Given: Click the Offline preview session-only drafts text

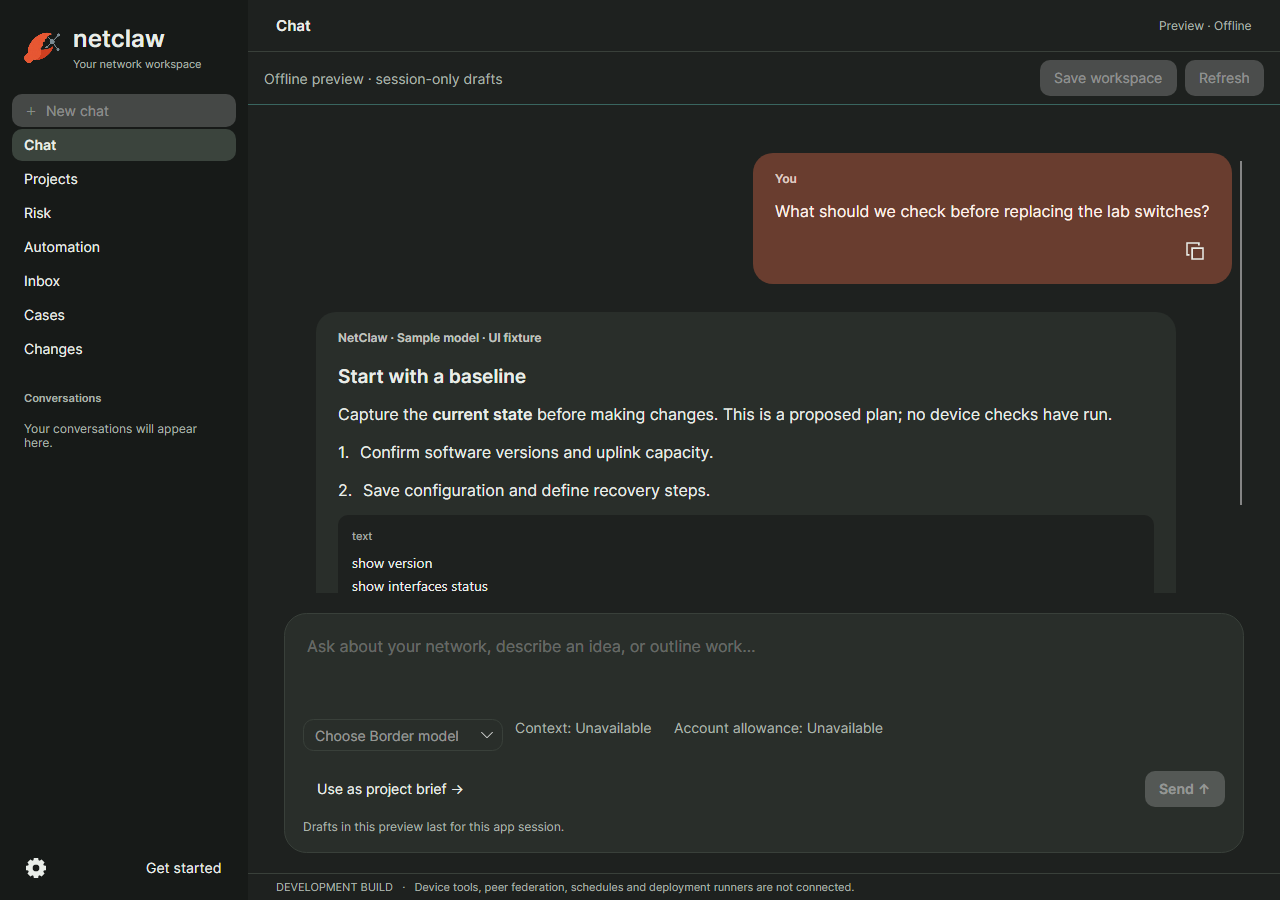Looking at the screenshot, I should tap(383, 79).
